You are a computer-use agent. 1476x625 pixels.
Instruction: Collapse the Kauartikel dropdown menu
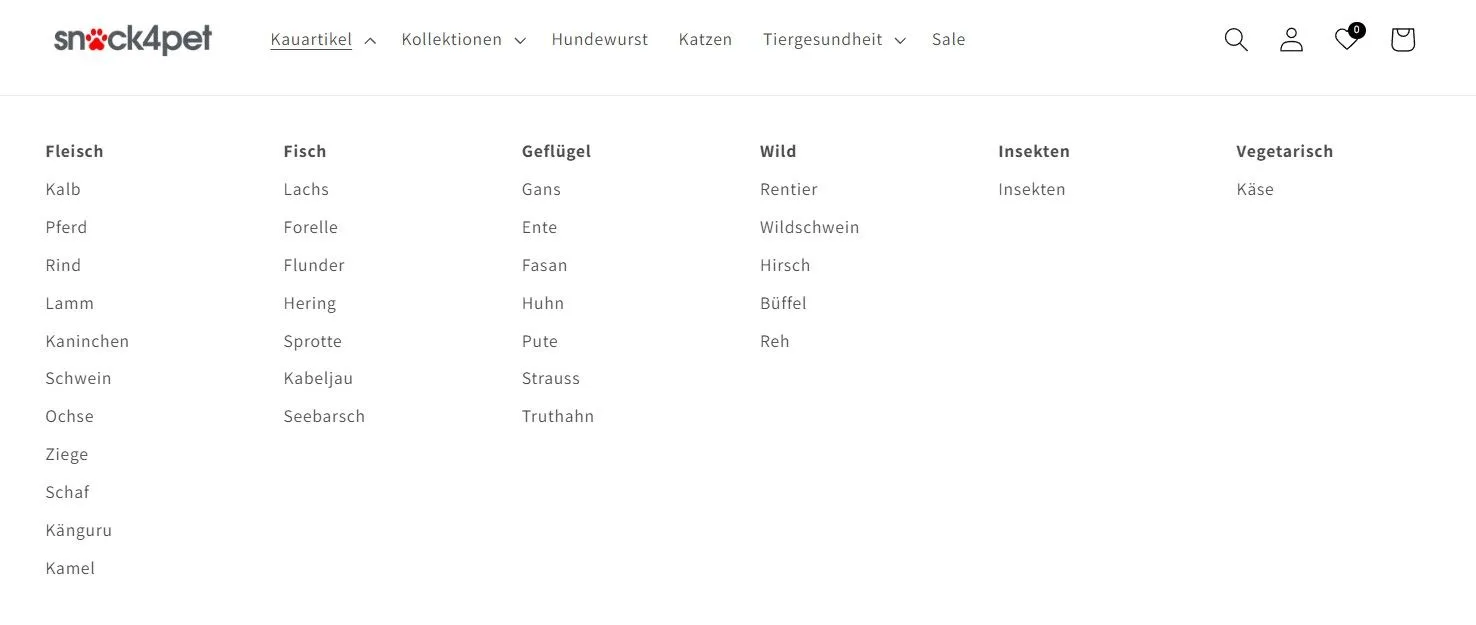[x=322, y=40]
